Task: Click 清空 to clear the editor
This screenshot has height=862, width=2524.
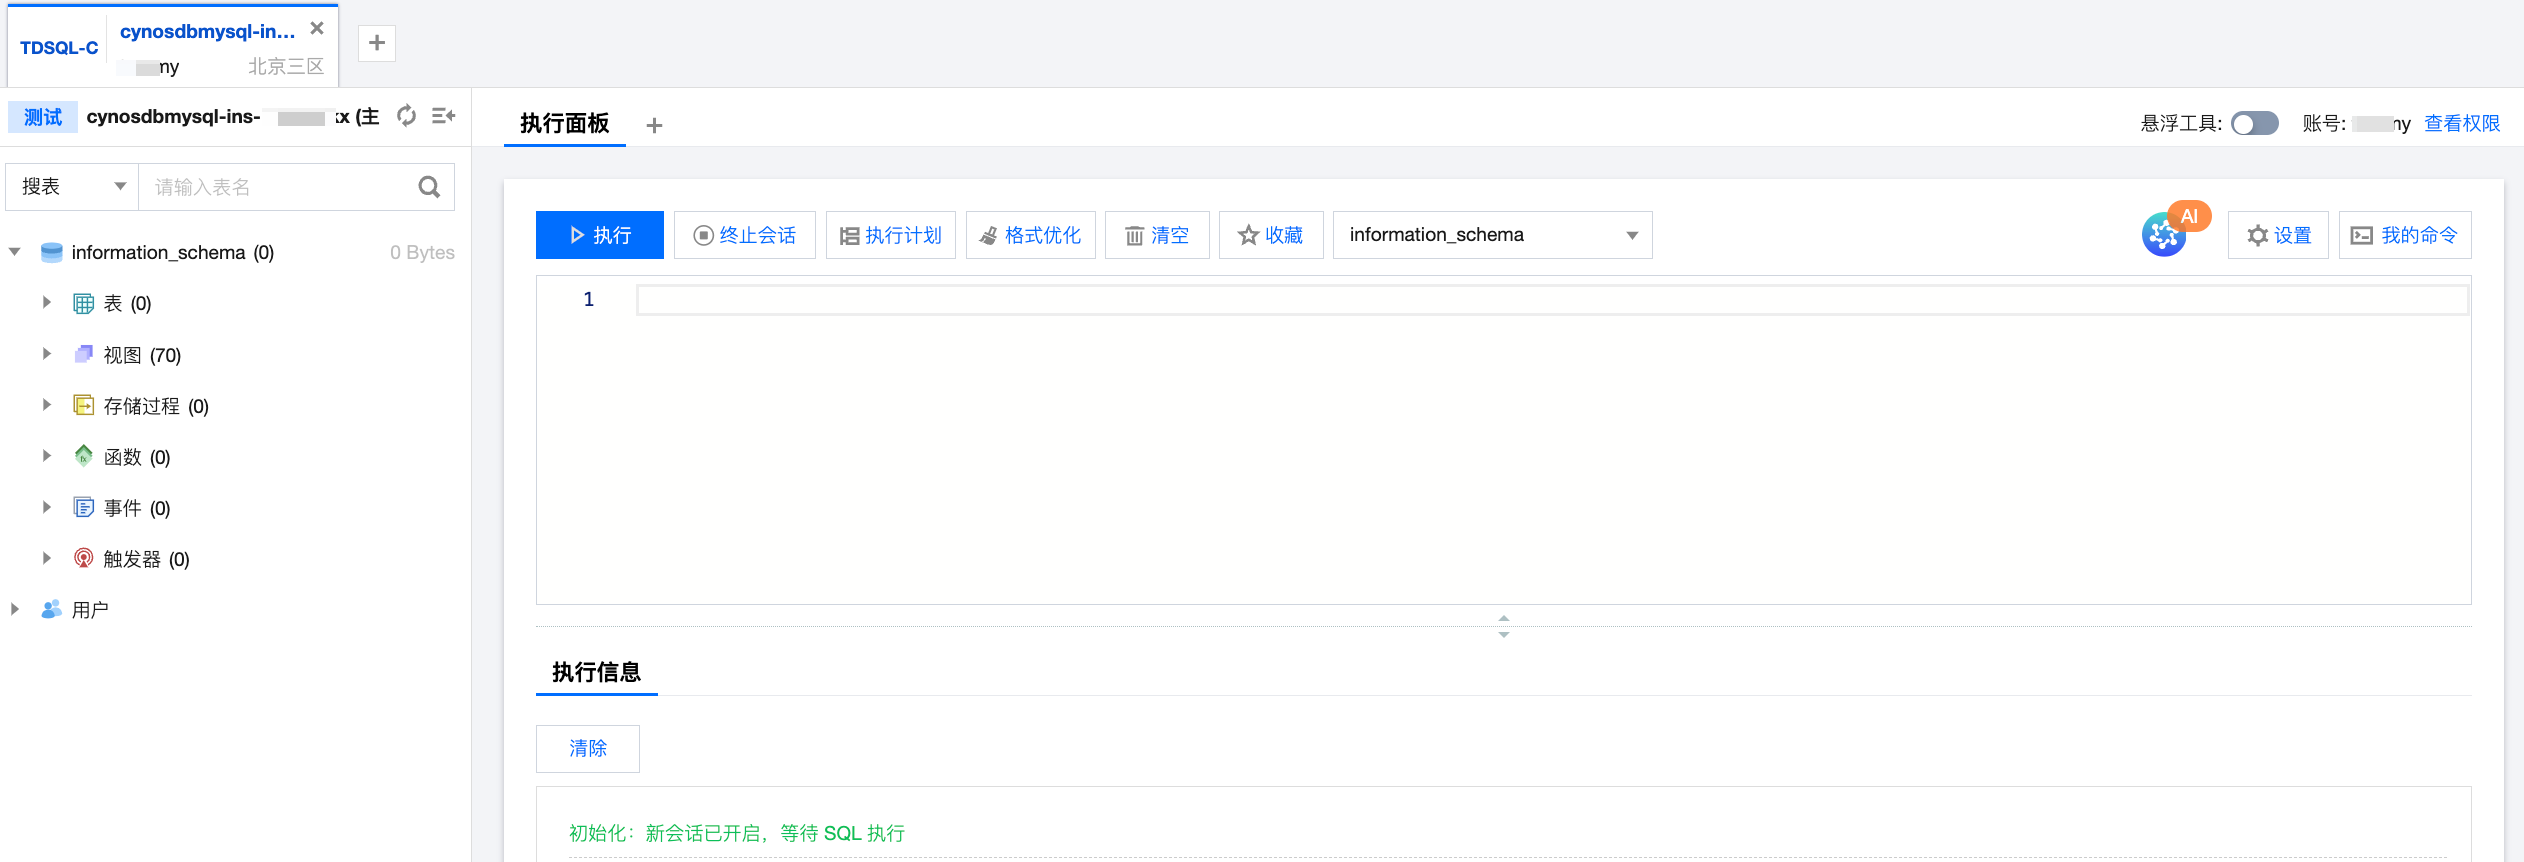Action: [x=1157, y=235]
